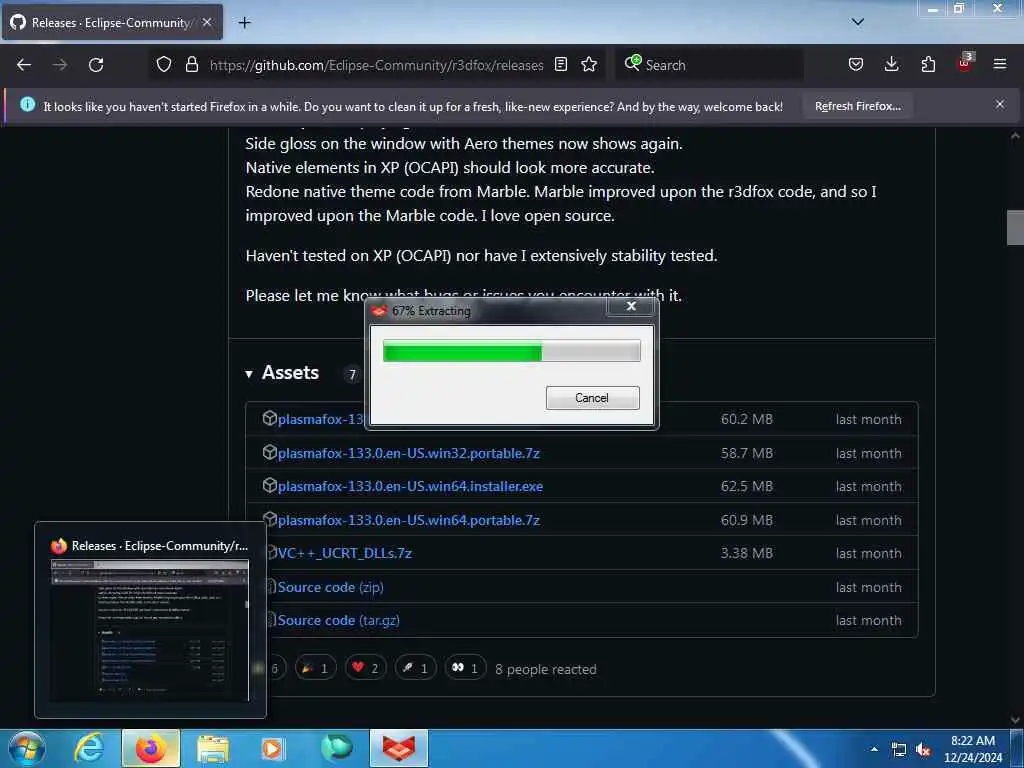The height and width of the screenshot is (768, 1024).
Task: Open a new tab with plus button
Action: pos(244,23)
